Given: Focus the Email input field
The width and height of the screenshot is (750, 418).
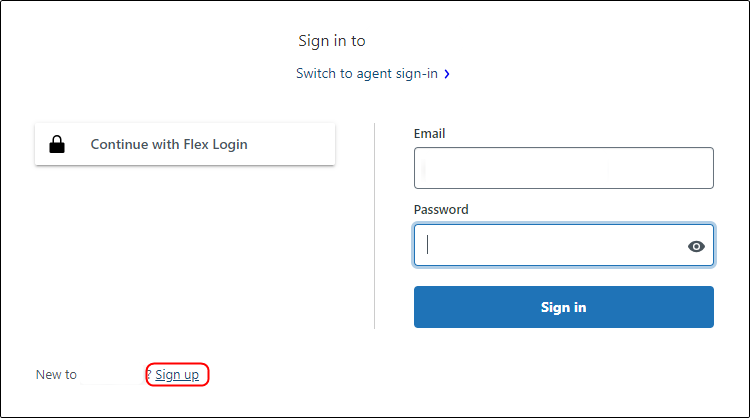Looking at the screenshot, I should tap(563, 168).
